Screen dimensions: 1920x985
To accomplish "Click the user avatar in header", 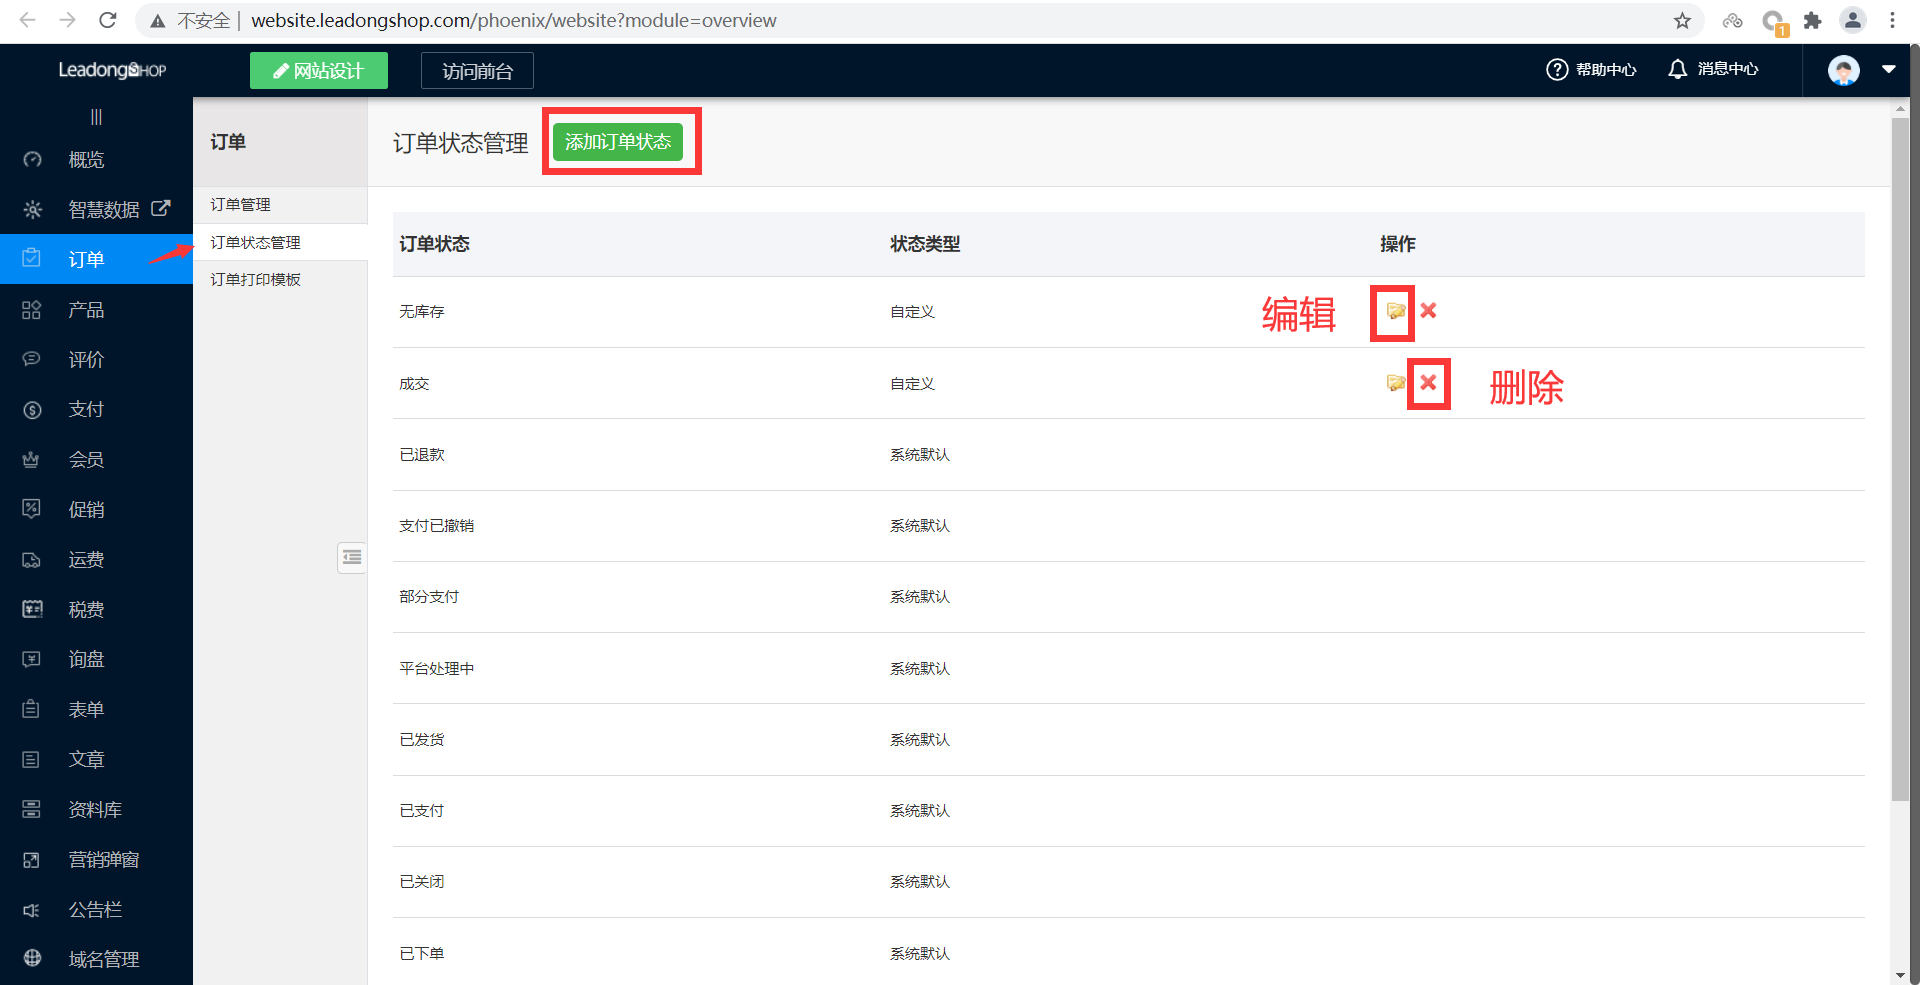I will [x=1843, y=70].
